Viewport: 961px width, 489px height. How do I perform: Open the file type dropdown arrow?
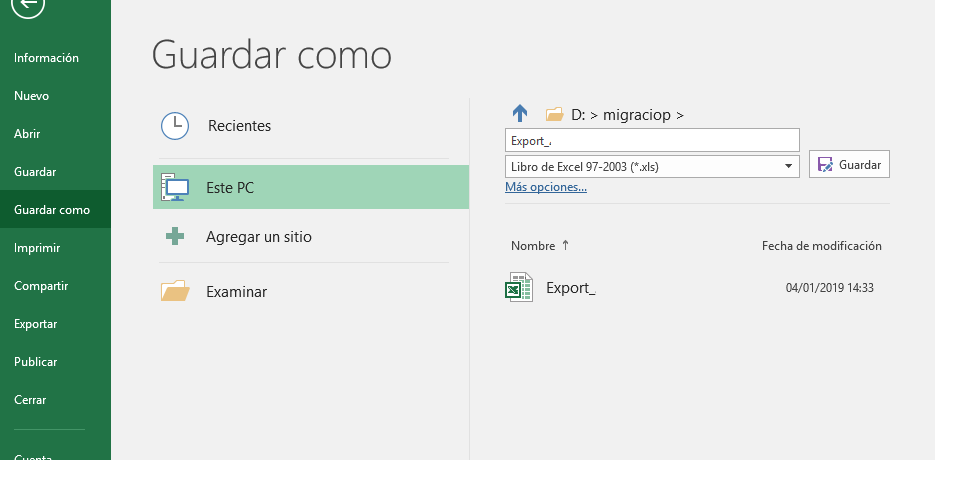click(788, 166)
